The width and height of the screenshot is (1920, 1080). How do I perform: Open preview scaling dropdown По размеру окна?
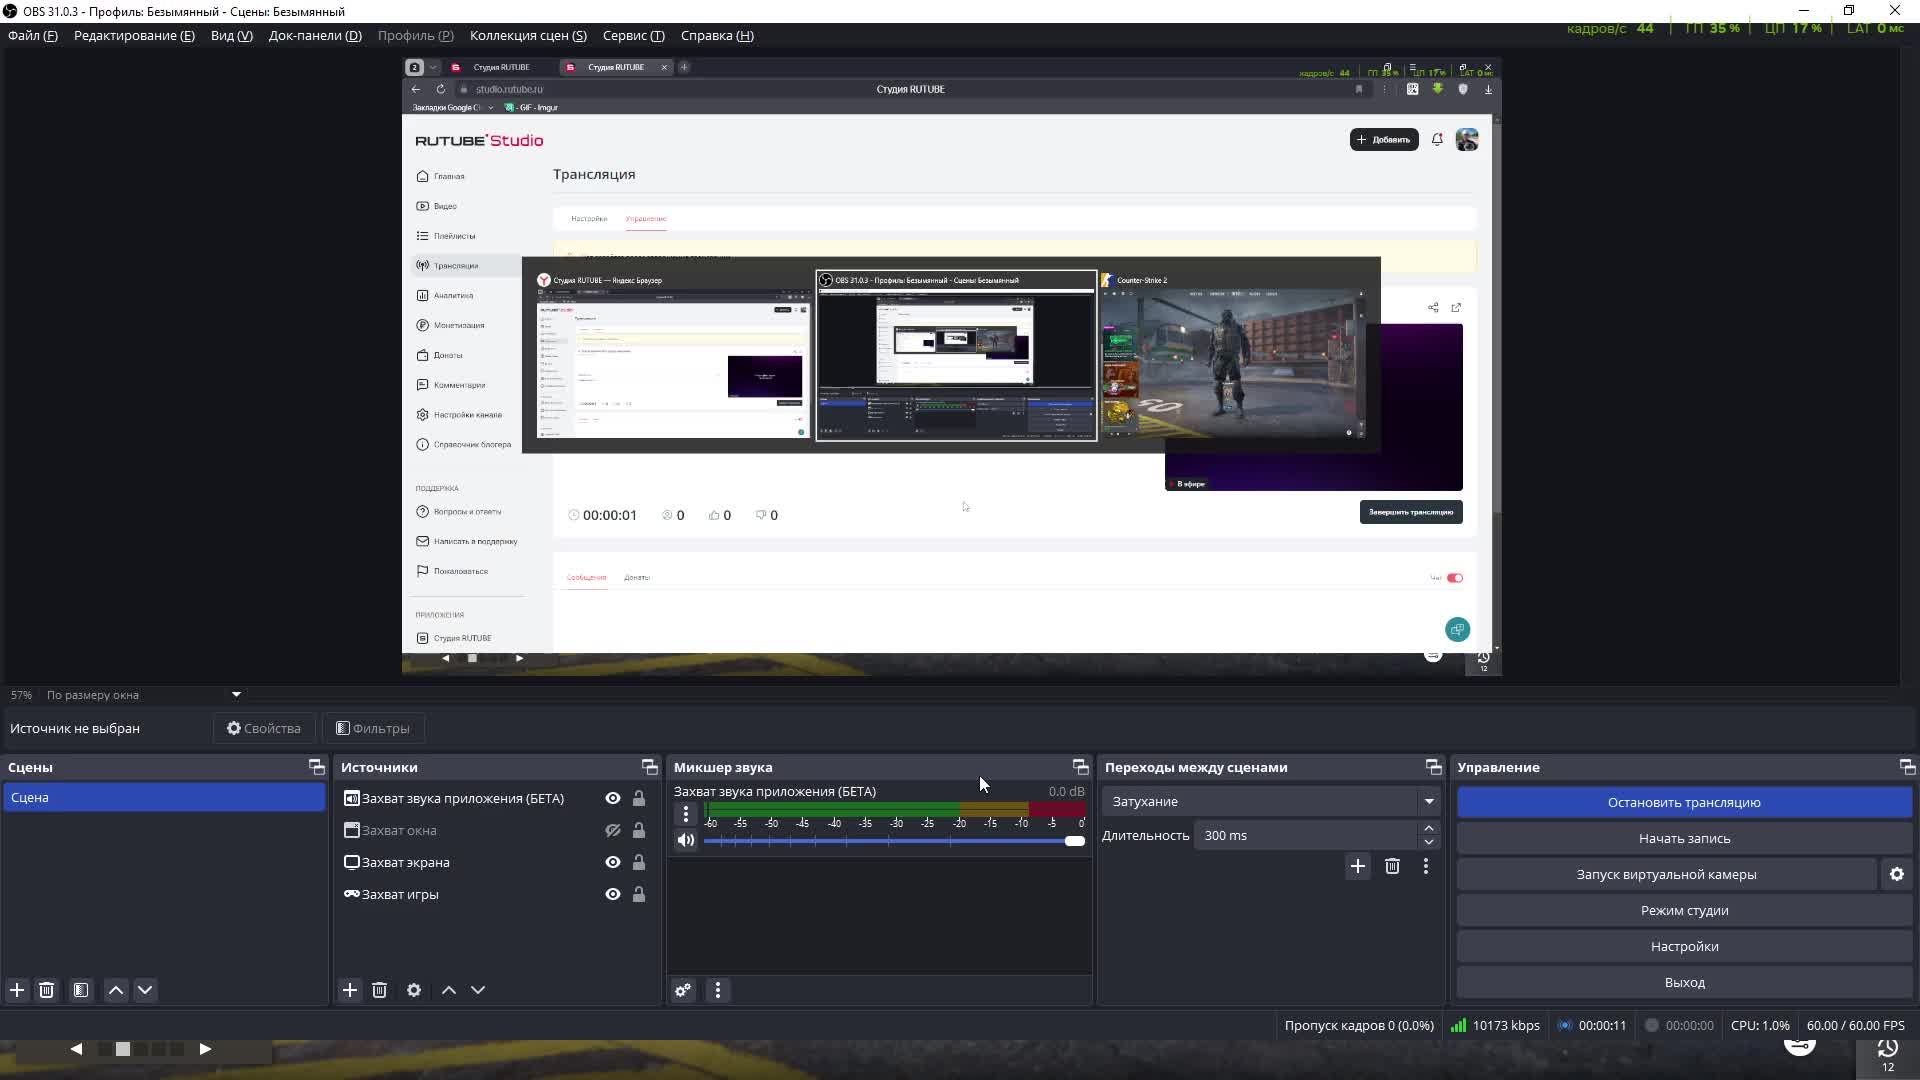(143, 695)
